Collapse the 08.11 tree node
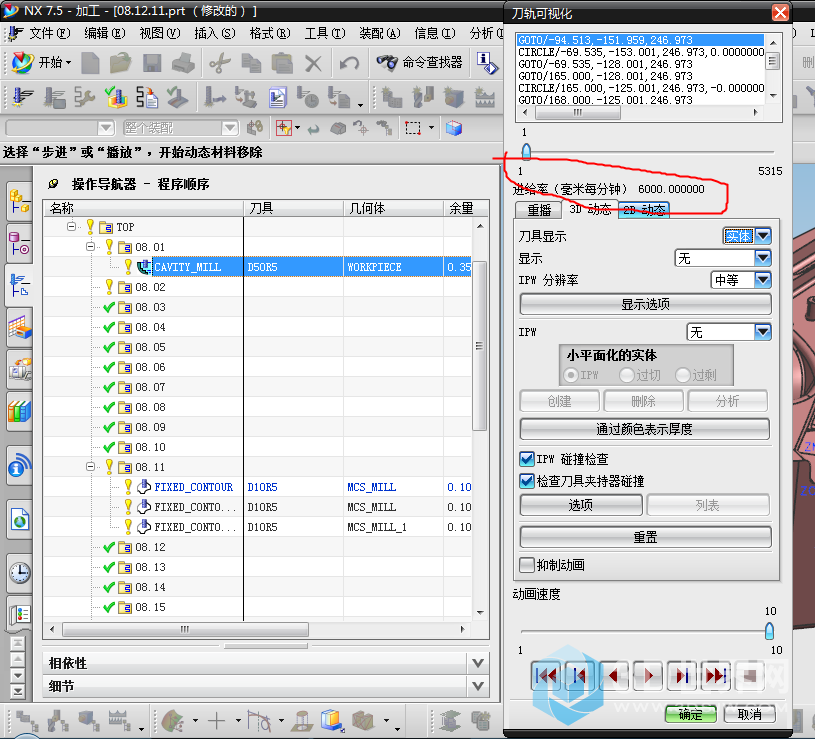 point(90,466)
